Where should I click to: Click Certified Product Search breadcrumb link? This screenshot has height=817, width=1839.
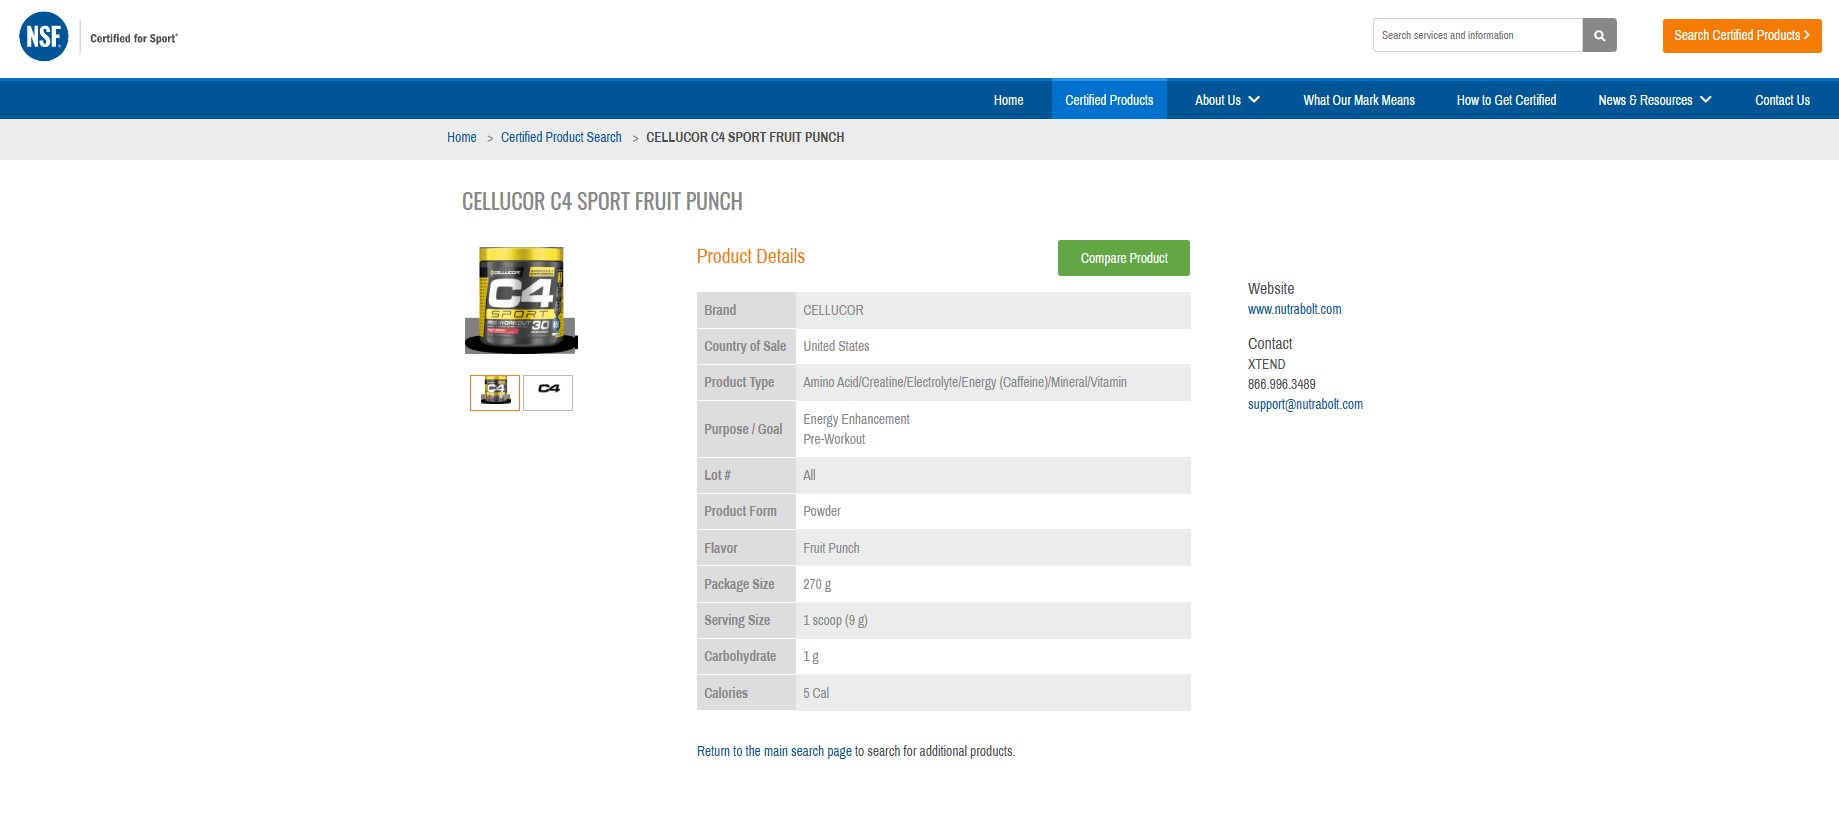pos(561,137)
